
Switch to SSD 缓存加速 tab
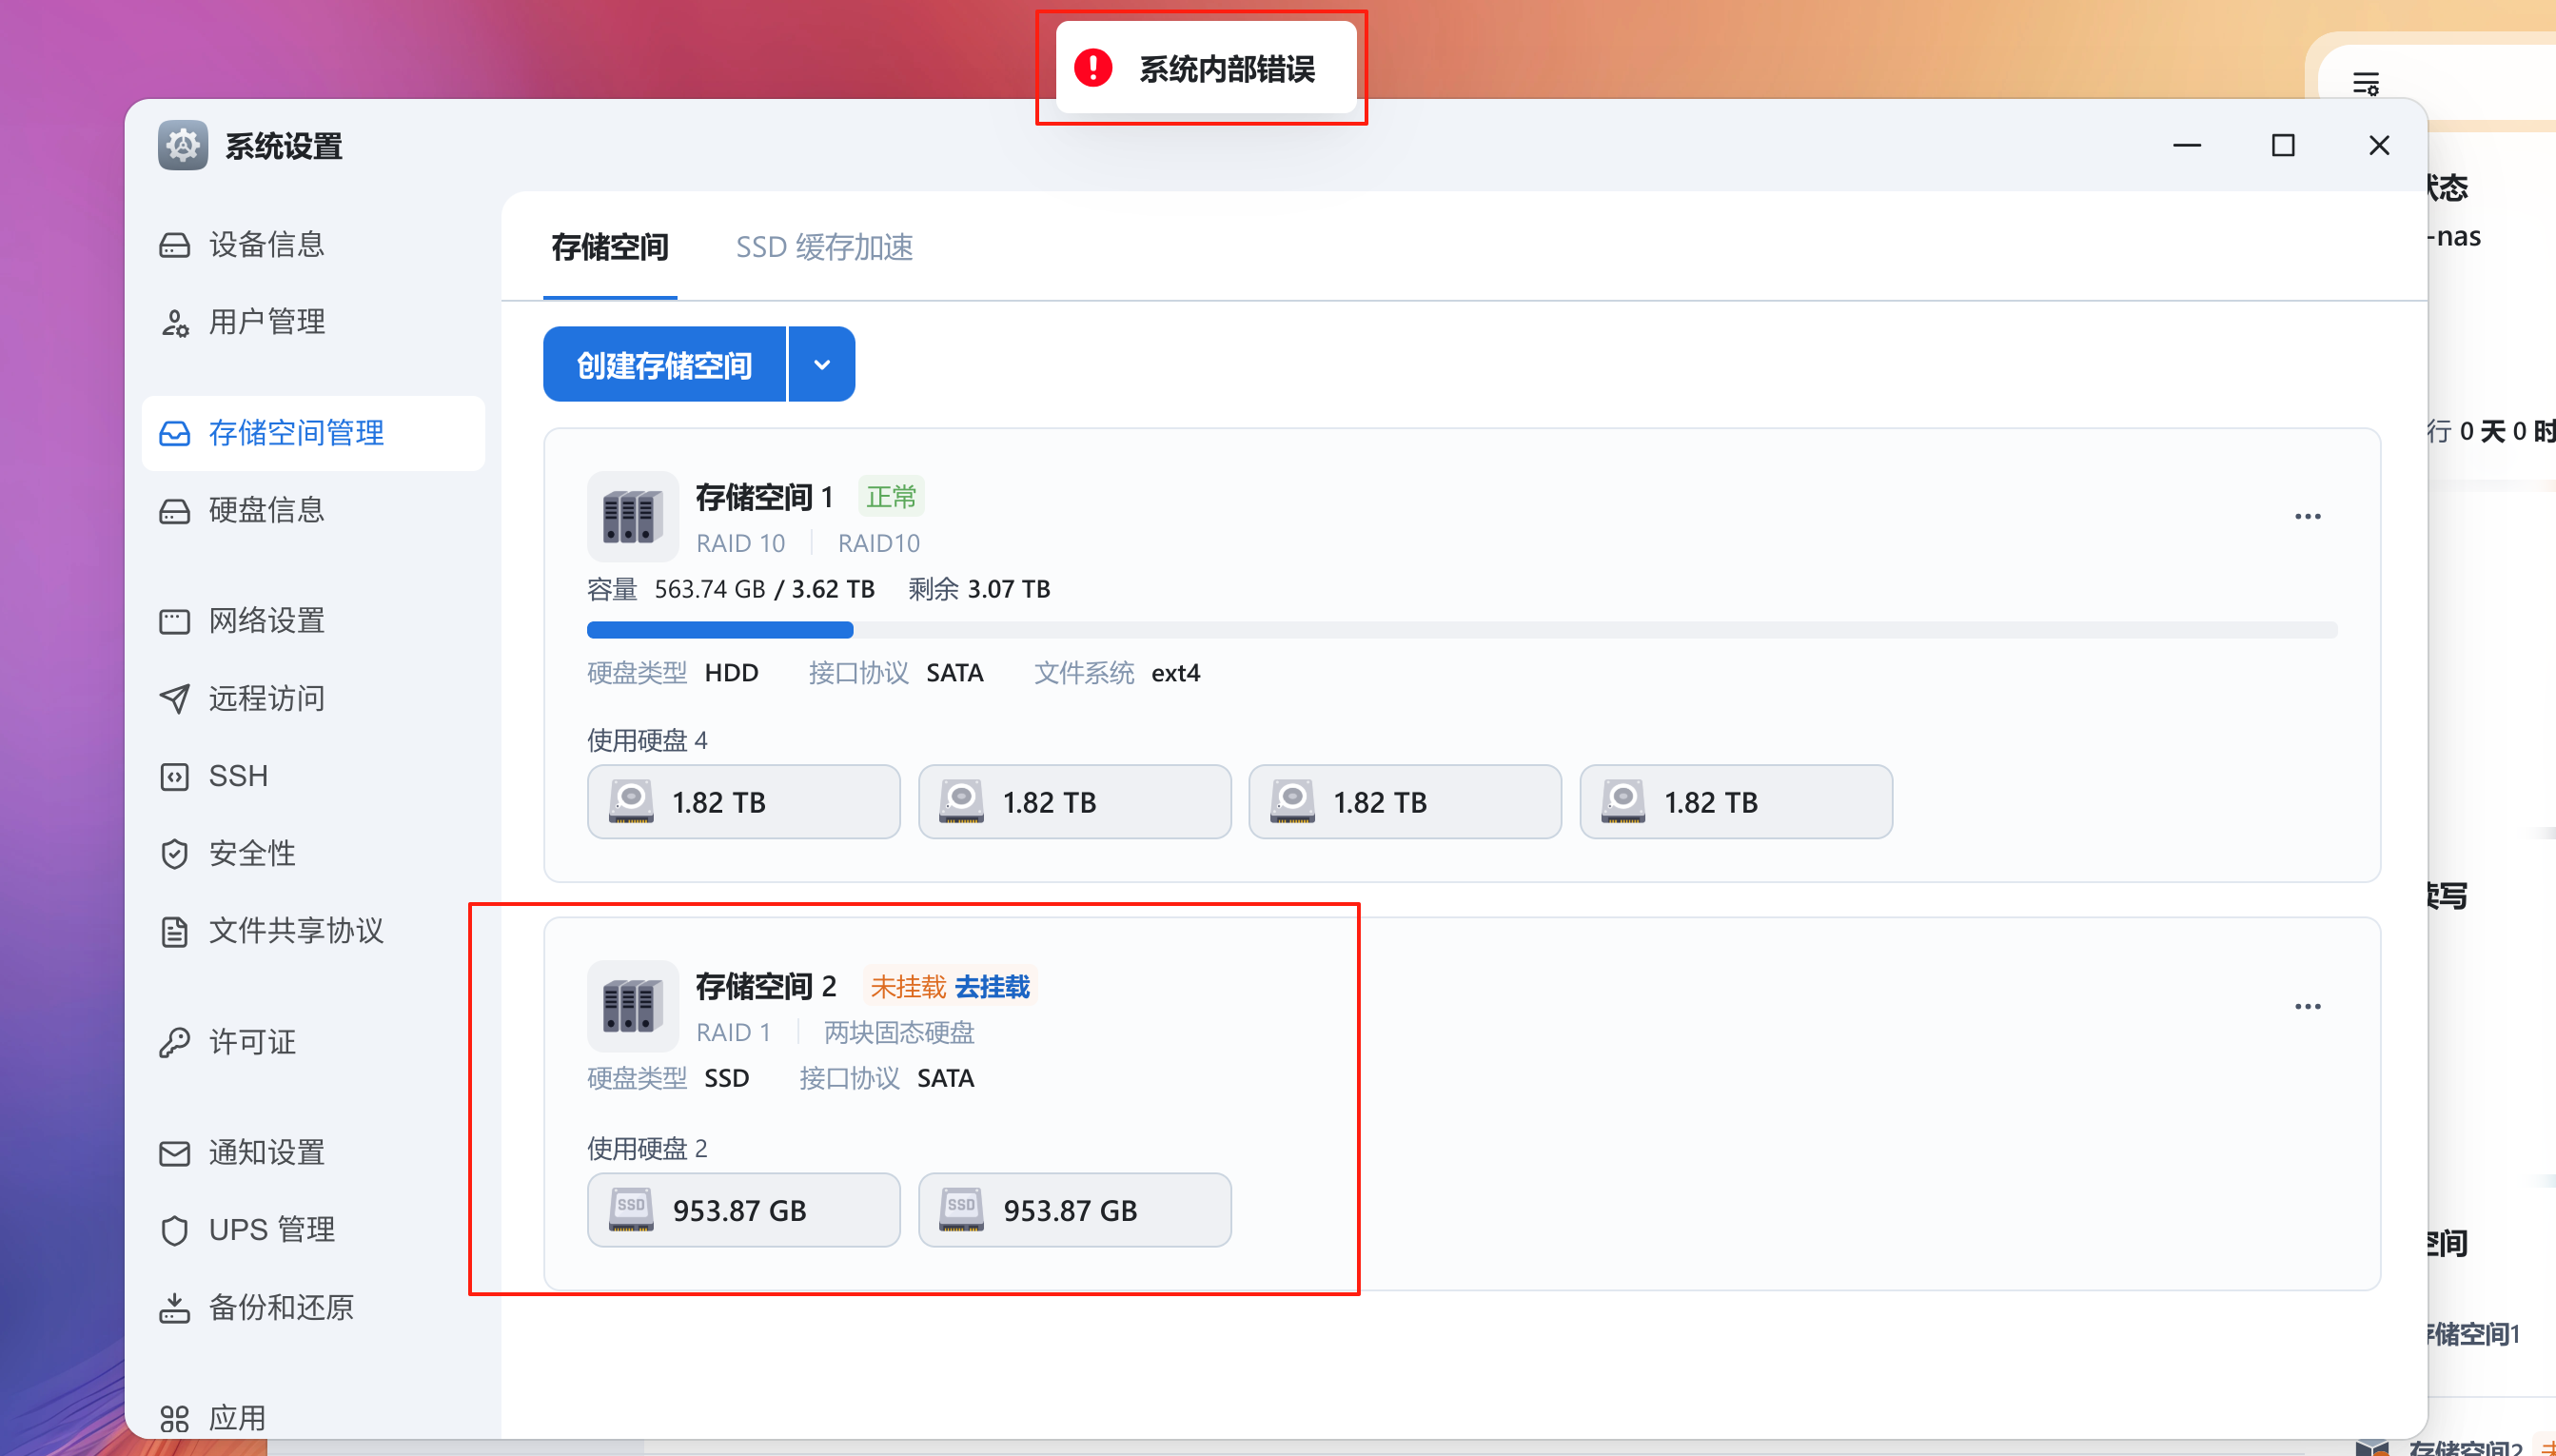pos(824,247)
